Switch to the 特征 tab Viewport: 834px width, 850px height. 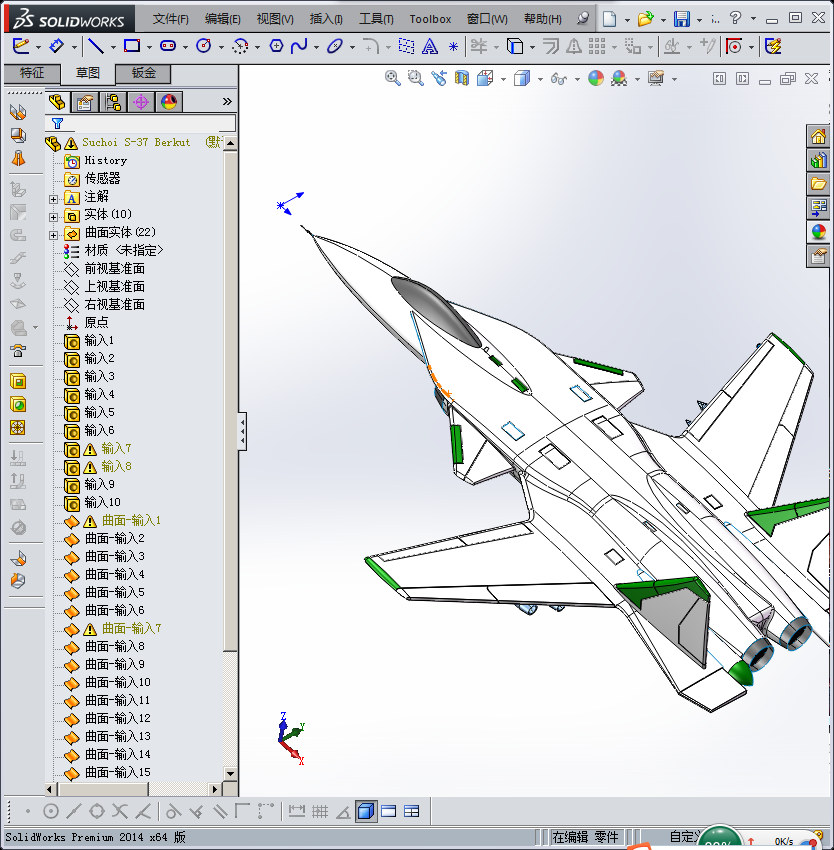coord(31,73)
